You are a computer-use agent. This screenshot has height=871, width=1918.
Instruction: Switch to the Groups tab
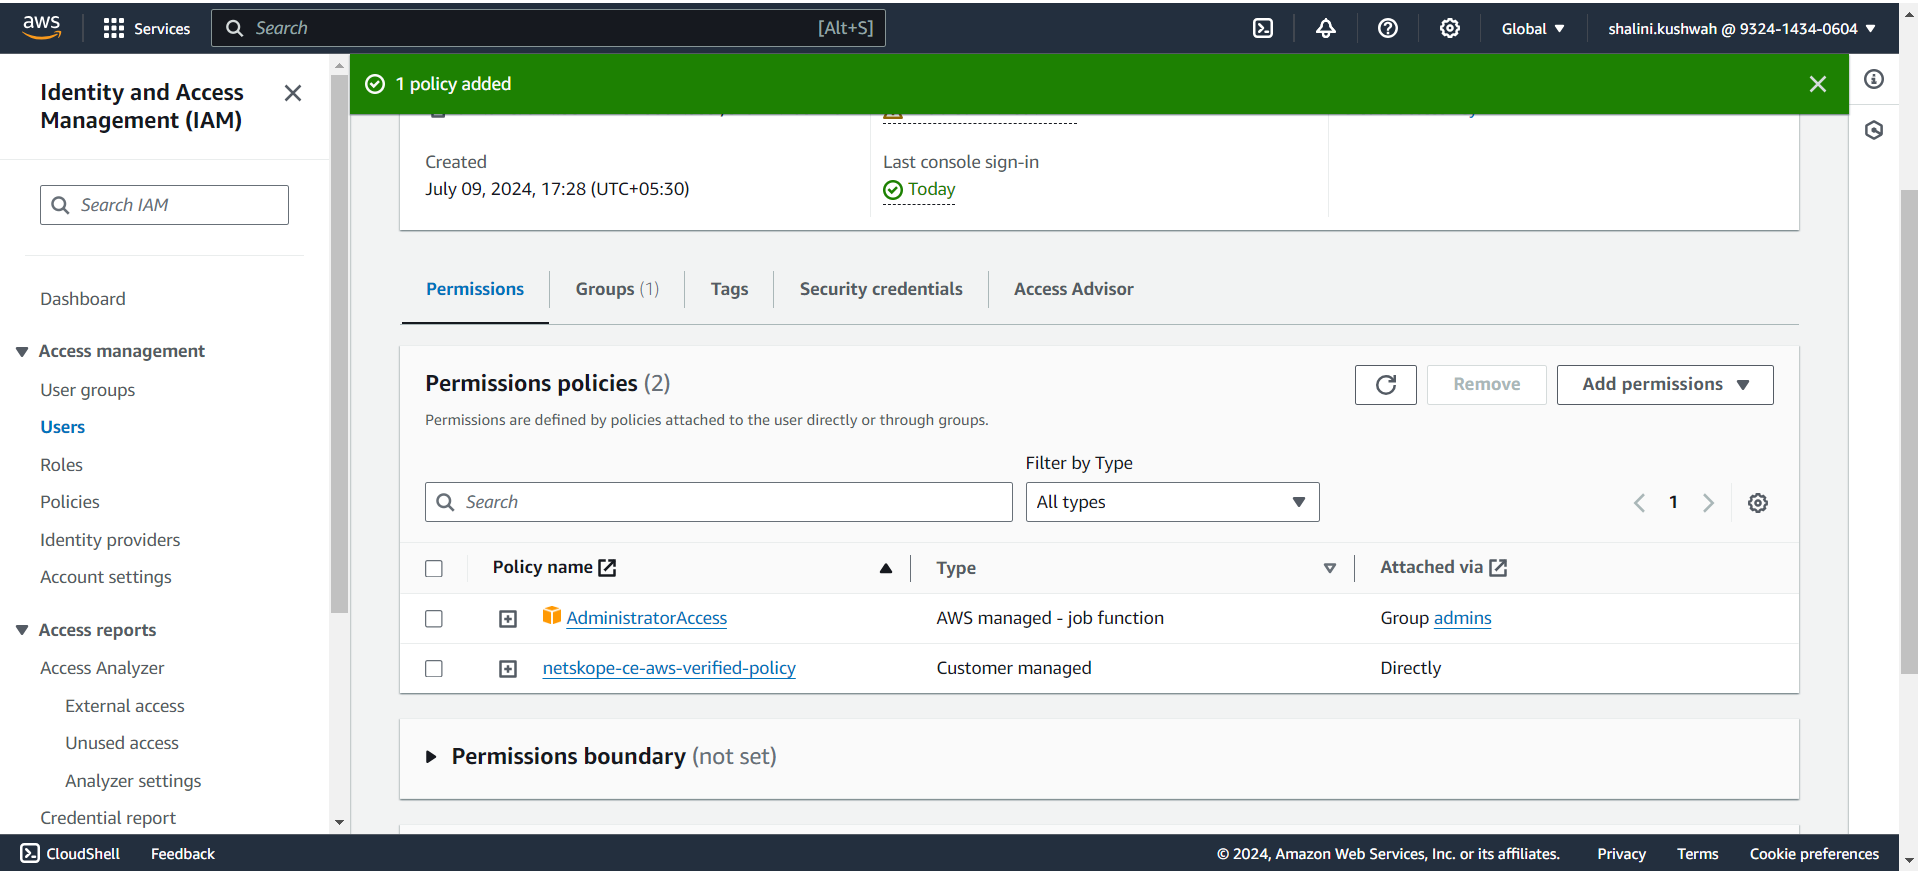617,289
